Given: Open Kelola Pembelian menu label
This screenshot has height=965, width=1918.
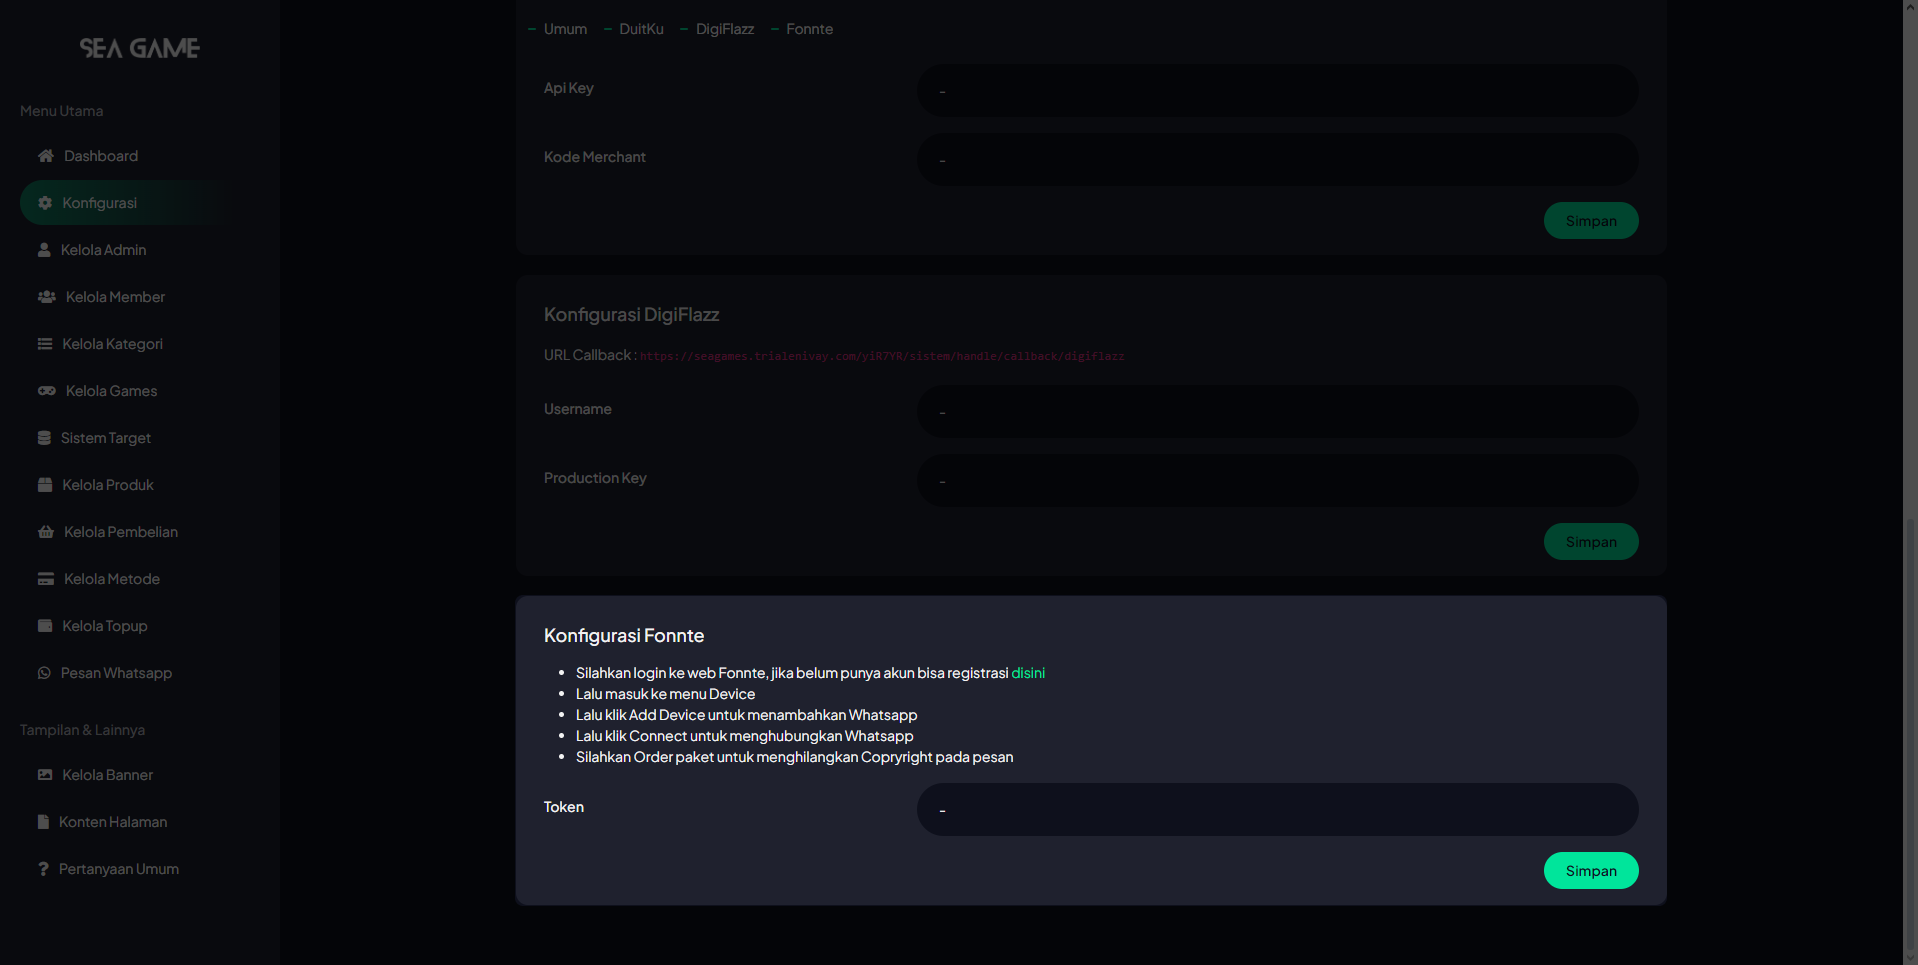Looking at the screenshot, I should [121, 532].
